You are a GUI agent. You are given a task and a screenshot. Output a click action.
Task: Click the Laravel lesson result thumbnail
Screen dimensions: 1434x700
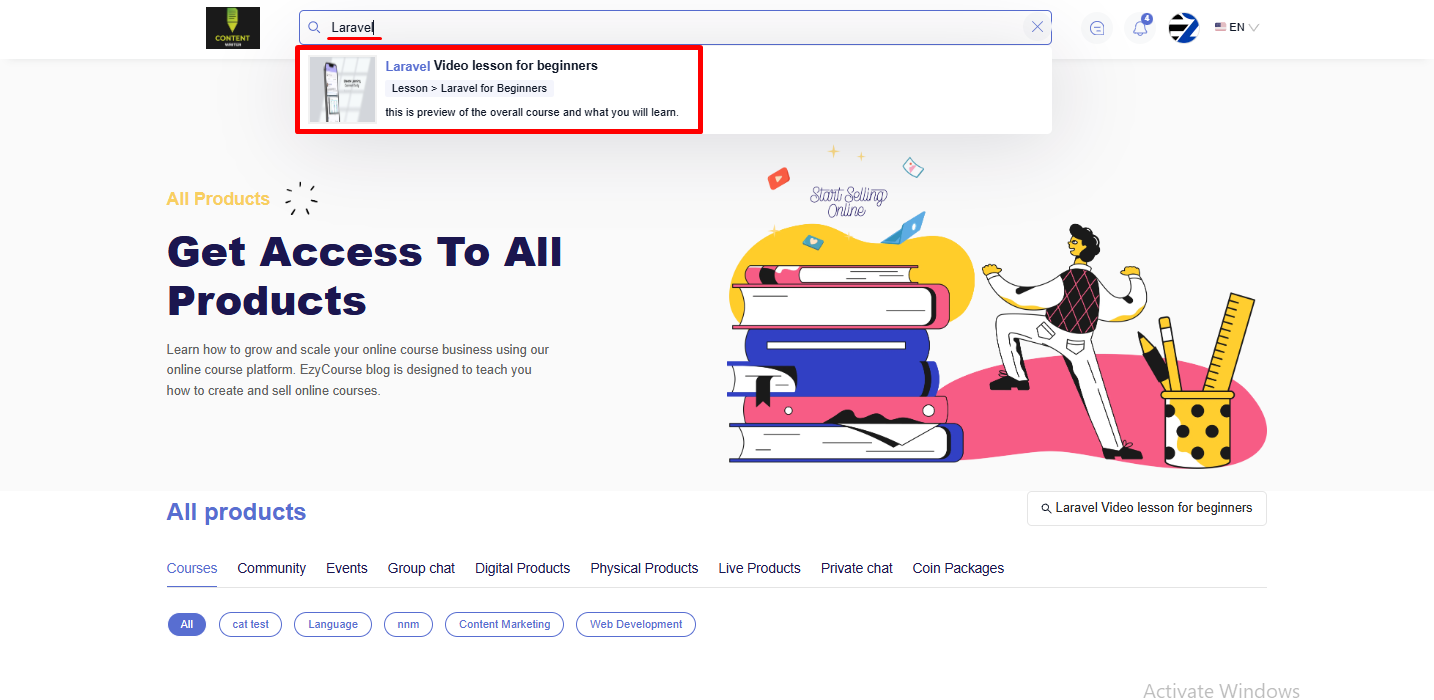342,90
